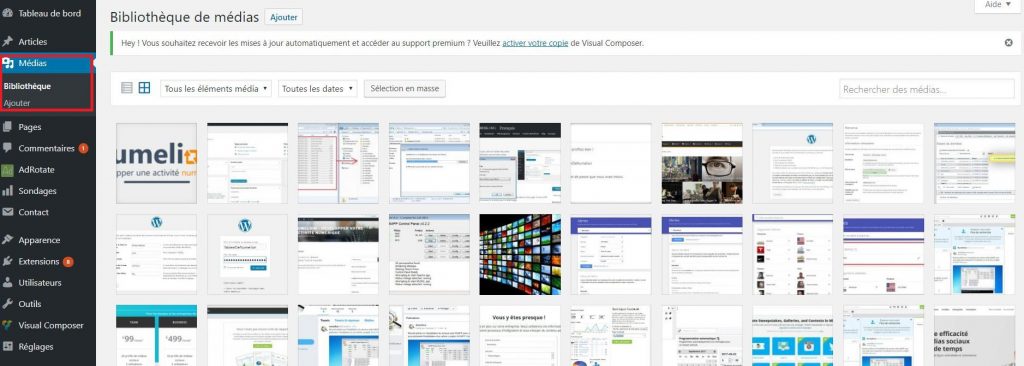Open the Commentaires menu item
The width and height of the screenshot is (1024, 366).
tap(46, 148)
